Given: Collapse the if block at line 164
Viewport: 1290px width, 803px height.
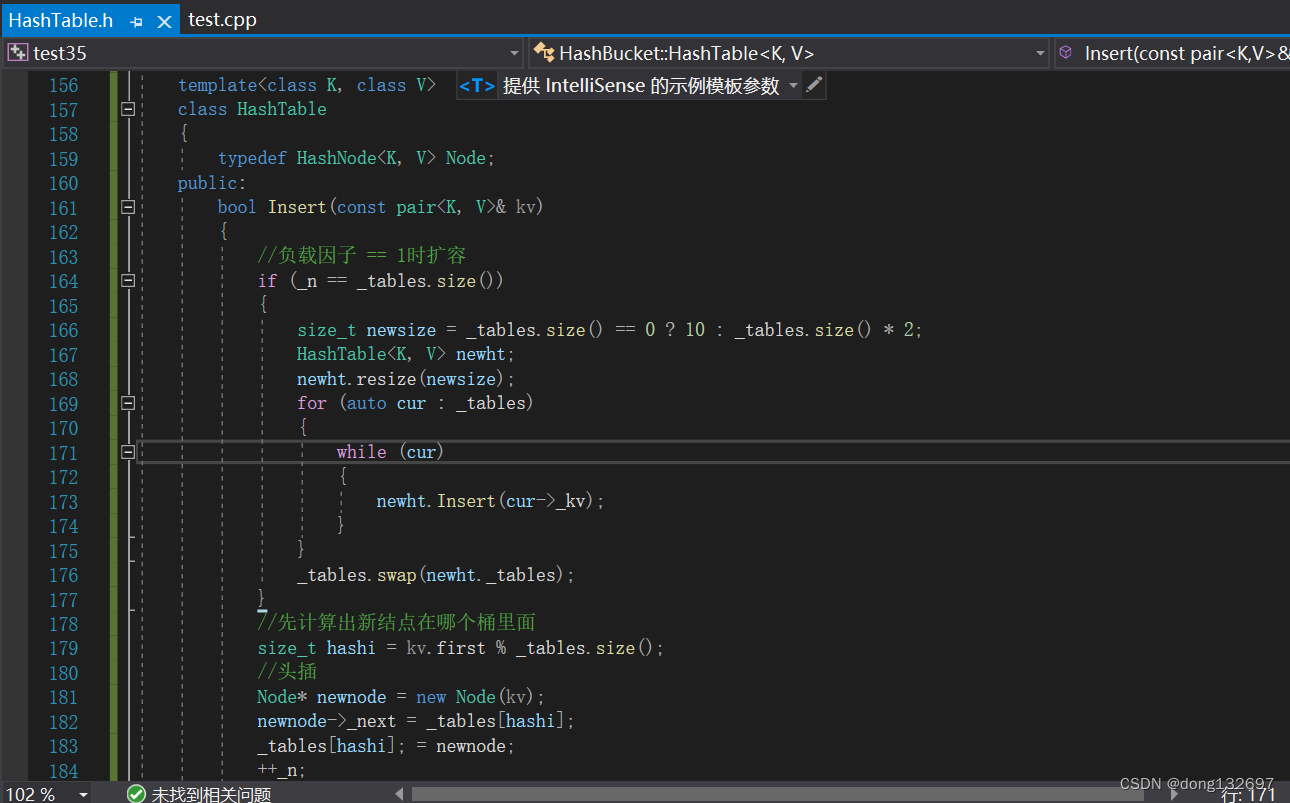Looking at the screenshot, I should [128, 281].
